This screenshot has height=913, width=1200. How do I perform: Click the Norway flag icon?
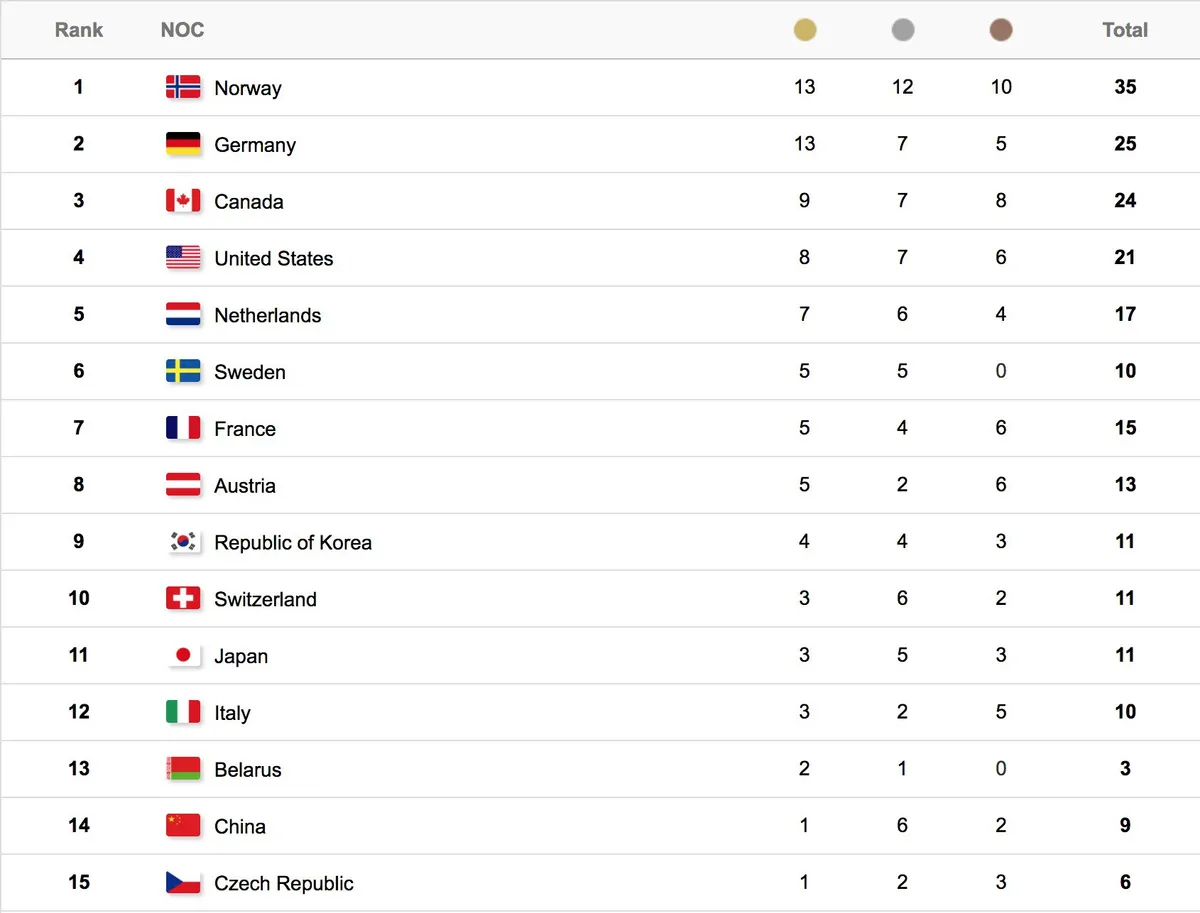point(183,87)
